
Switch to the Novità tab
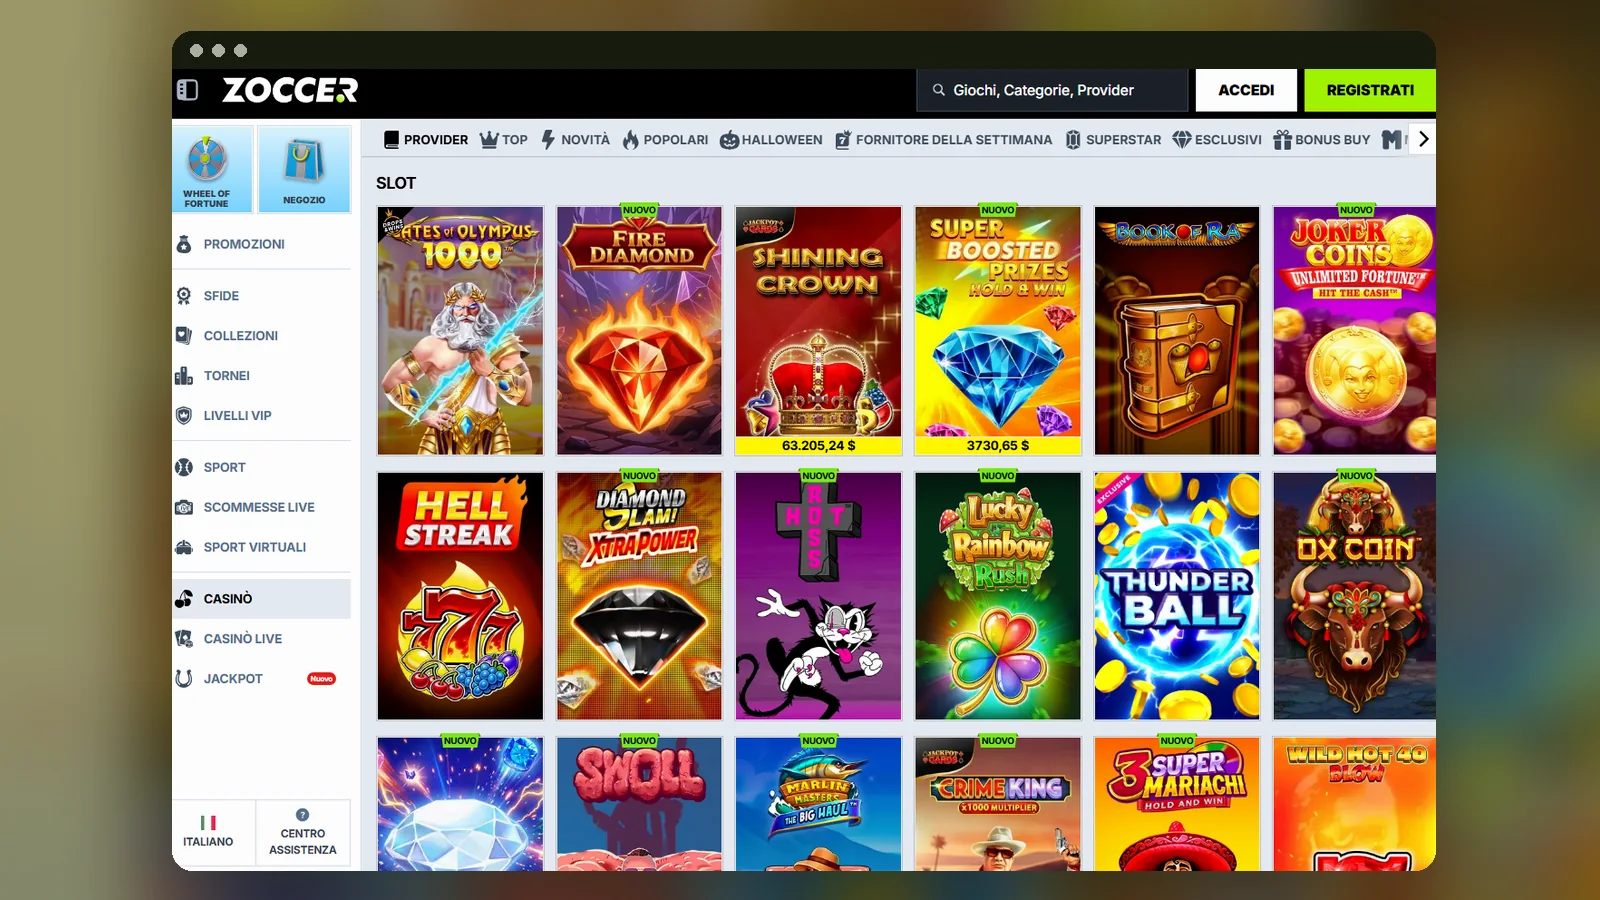[x=576, y=140]
